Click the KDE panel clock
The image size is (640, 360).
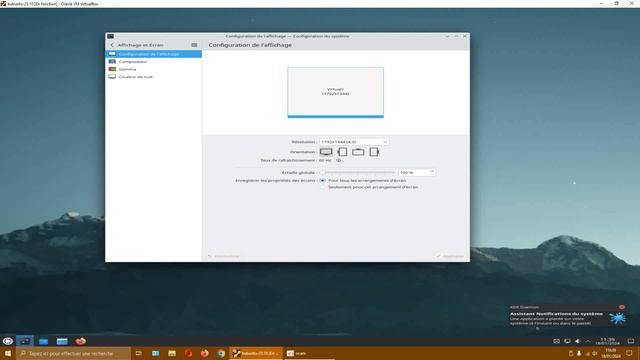[x=607, y=341]
